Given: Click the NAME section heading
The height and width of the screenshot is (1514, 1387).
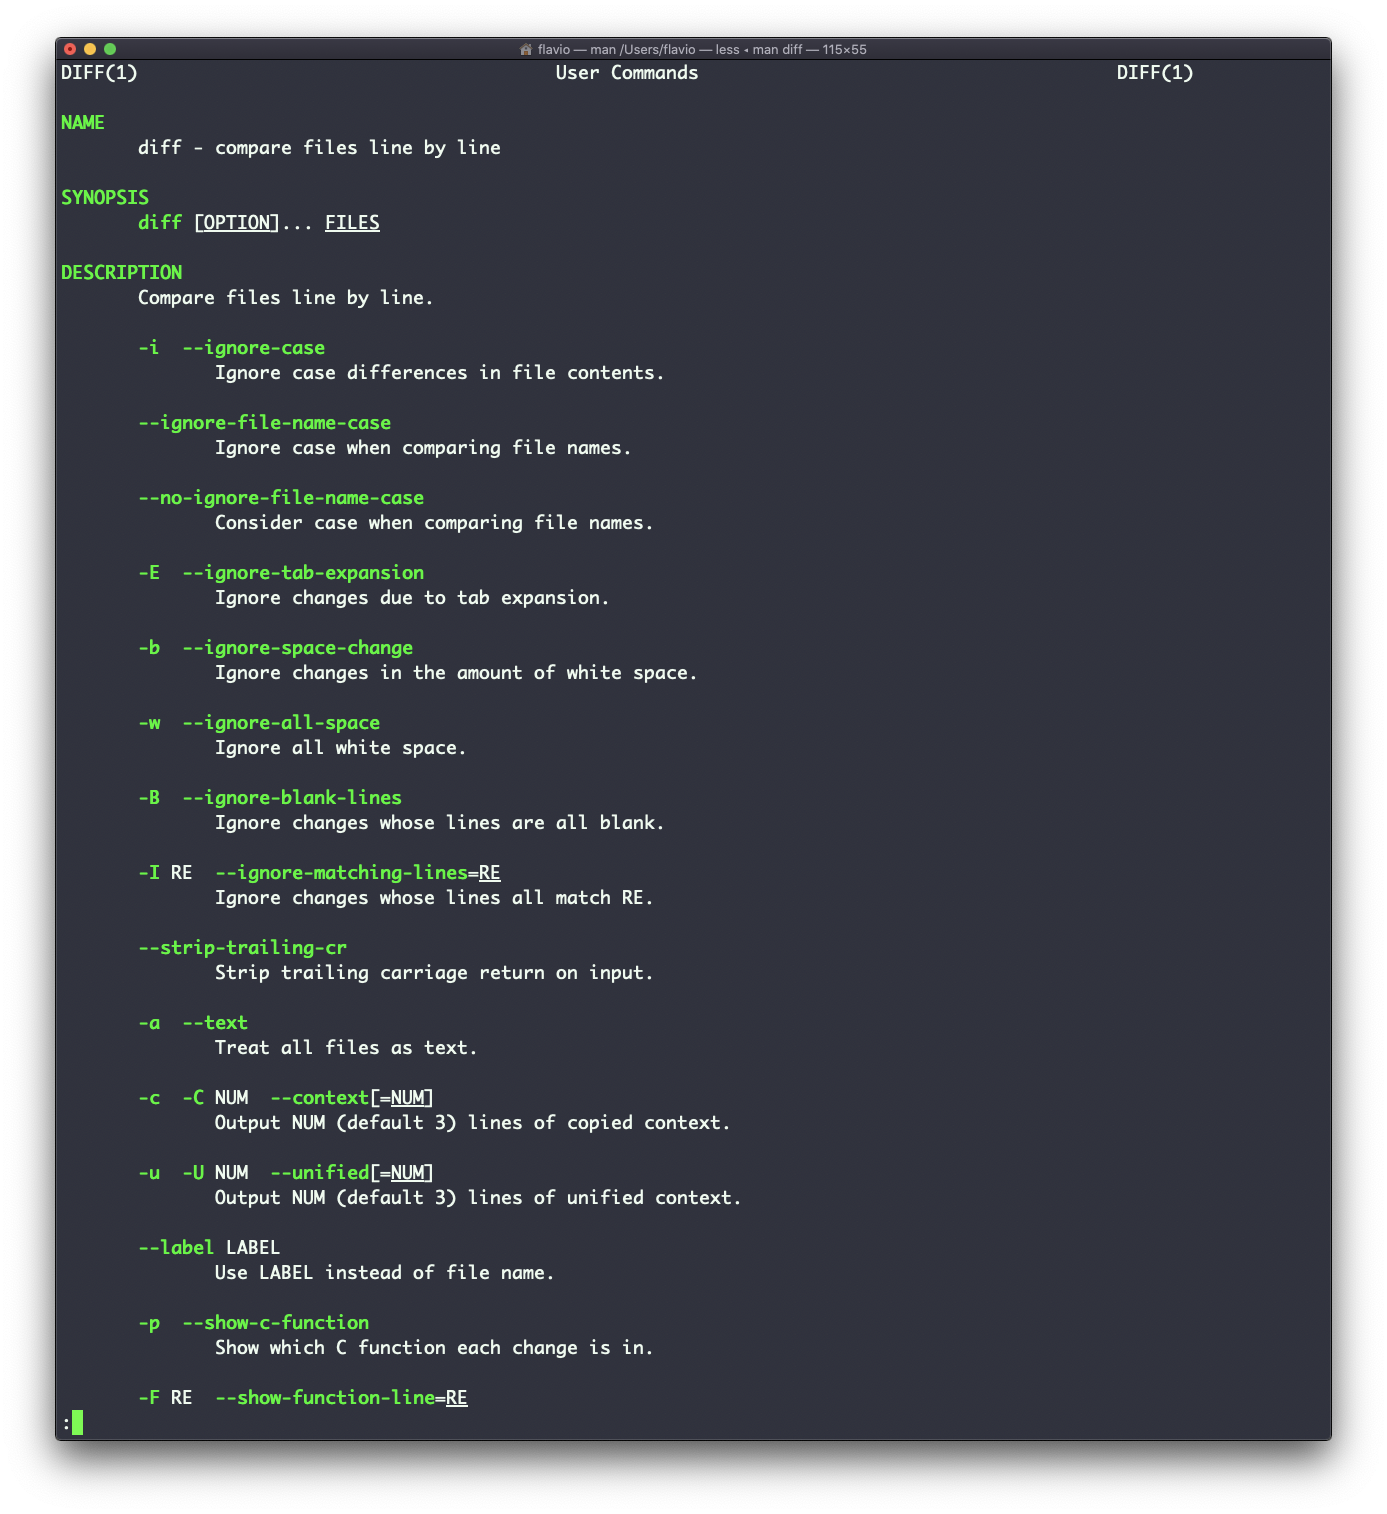Looking at the screenshot, I should click(x=83, y=122).
